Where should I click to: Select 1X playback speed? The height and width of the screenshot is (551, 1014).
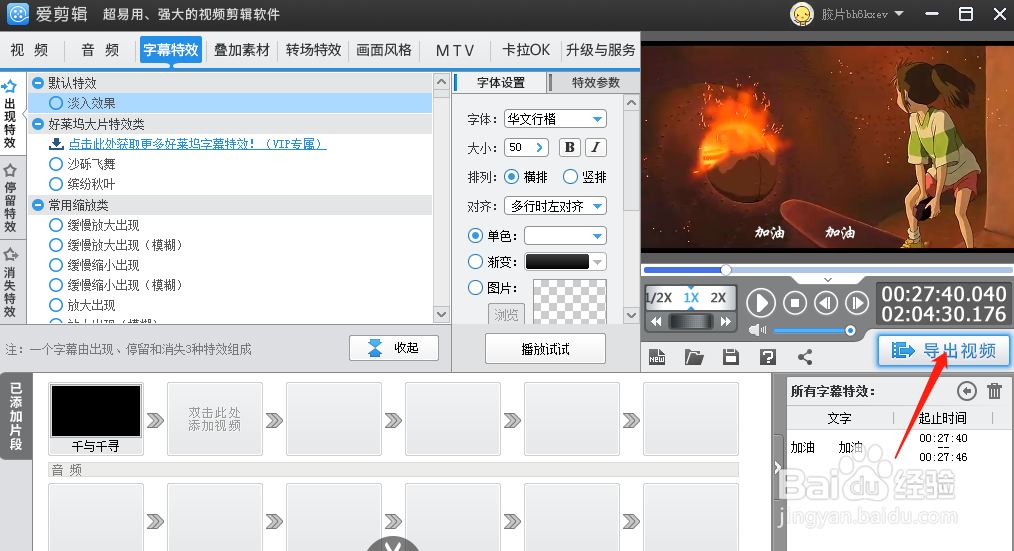pos(691,297)
